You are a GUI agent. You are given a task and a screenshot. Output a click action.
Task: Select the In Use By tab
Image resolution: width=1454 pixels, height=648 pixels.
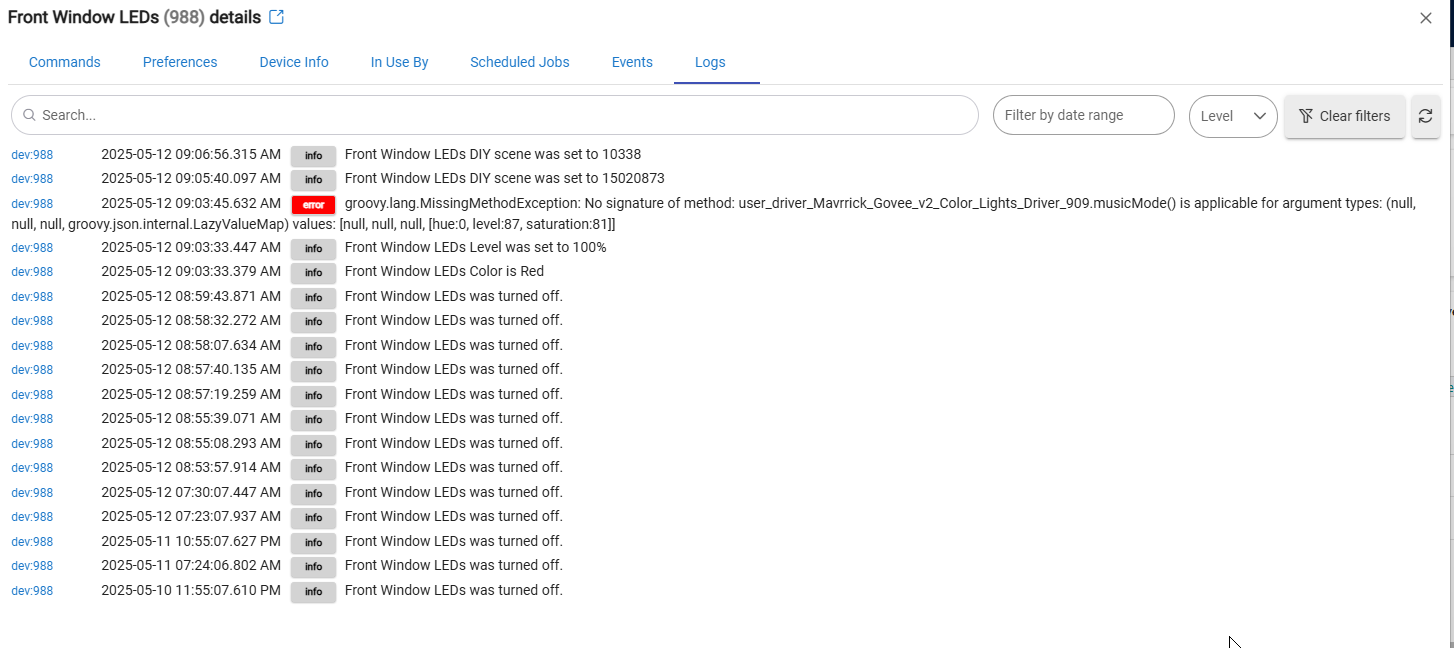(x=399, y=62)
